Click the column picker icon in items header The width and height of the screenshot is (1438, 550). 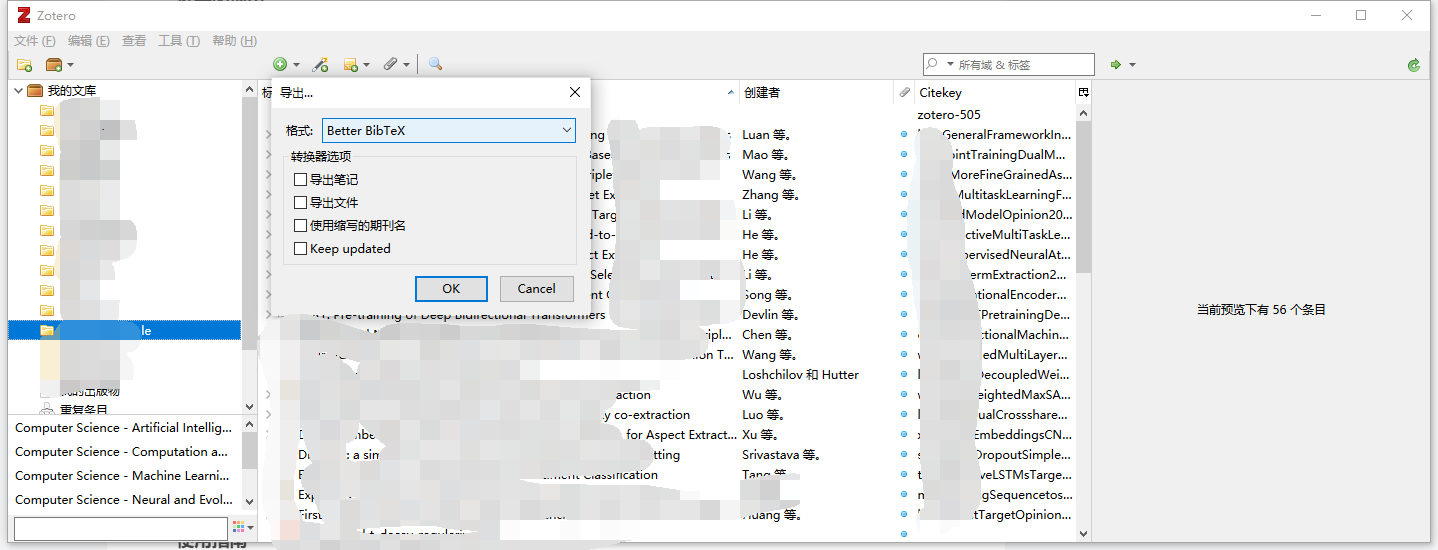coord(1083,92)
